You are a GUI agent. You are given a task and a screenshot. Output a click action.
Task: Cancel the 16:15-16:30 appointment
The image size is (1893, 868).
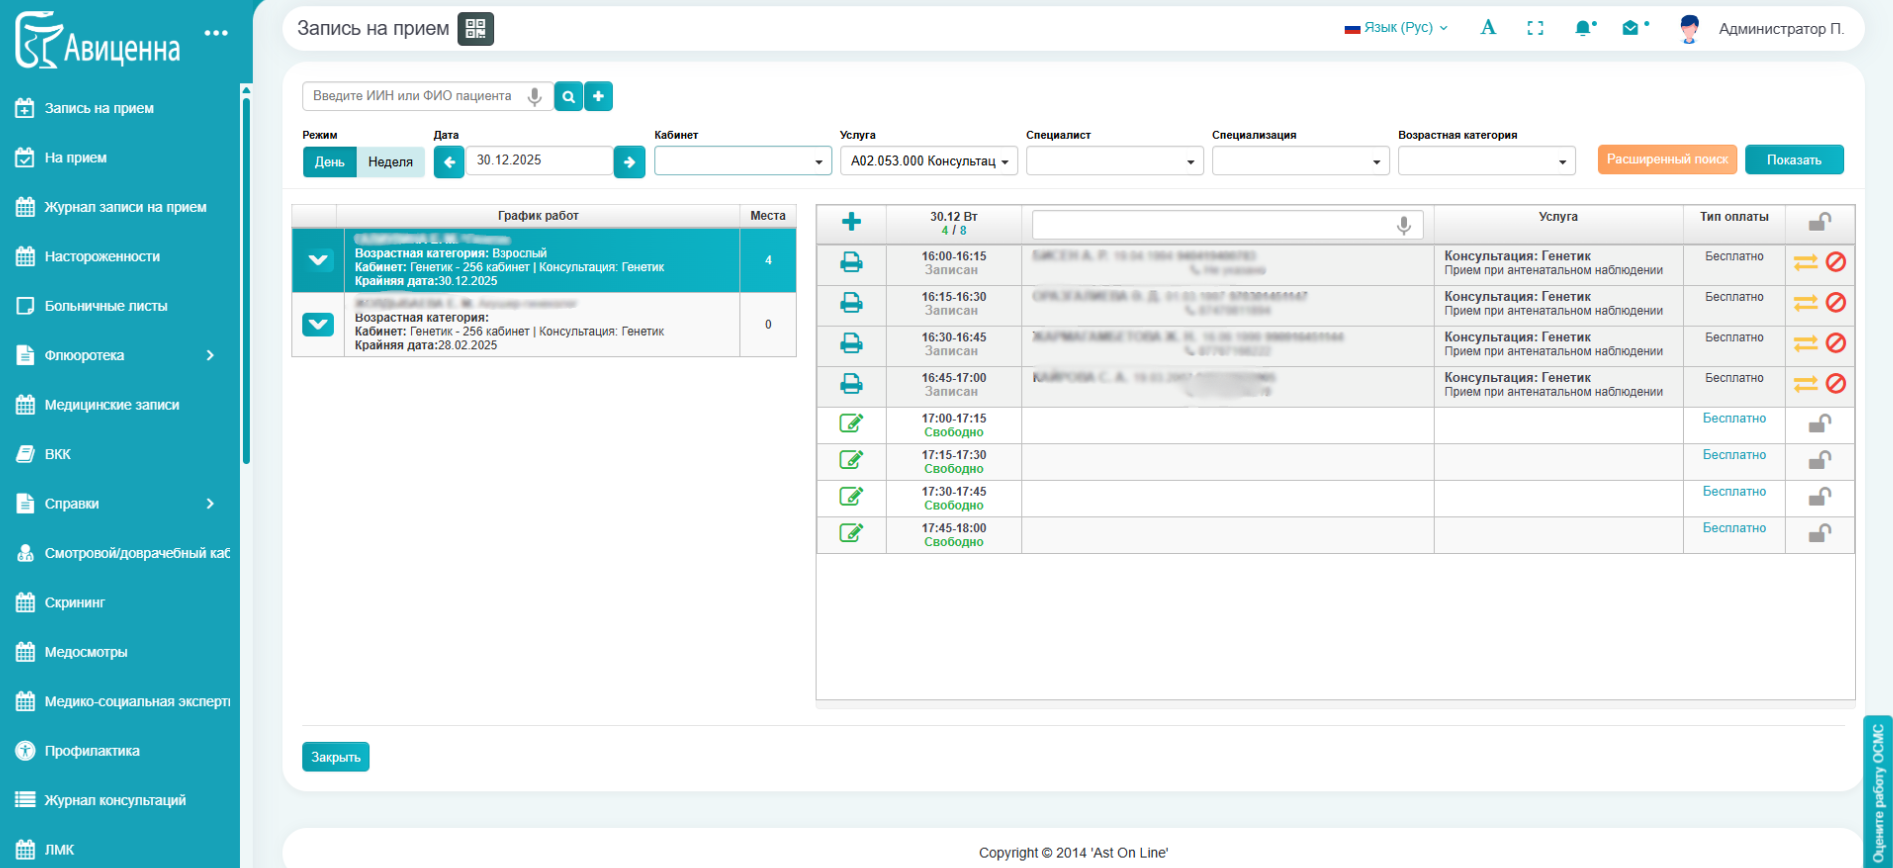(x=1835, y=303)
